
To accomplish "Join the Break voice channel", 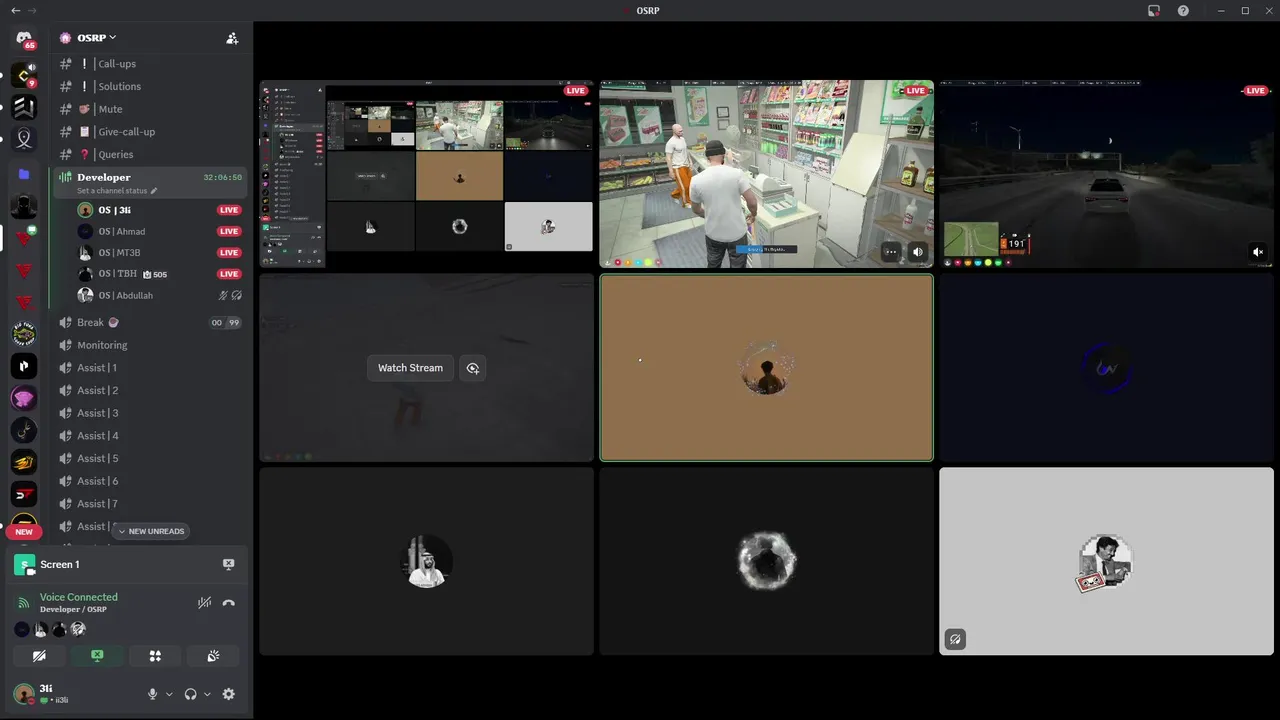I will click(x=150, y=322).
